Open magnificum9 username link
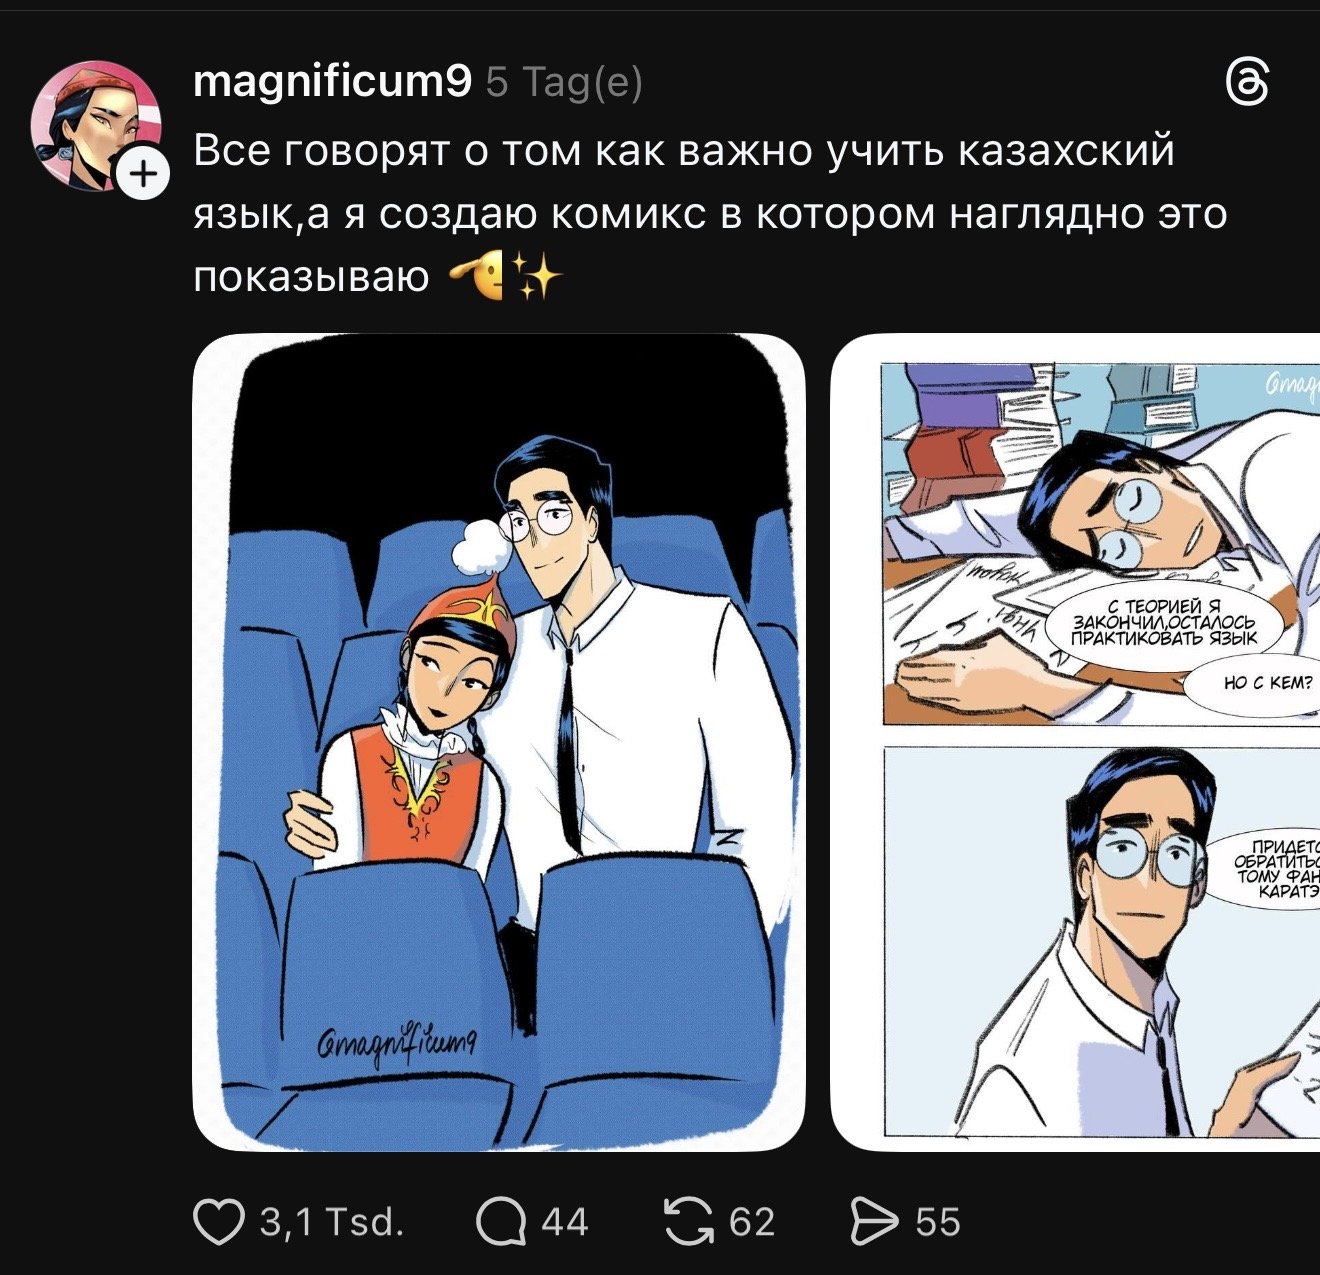The height and width of the screenshot is (1275, 1320). coord(332,82)
